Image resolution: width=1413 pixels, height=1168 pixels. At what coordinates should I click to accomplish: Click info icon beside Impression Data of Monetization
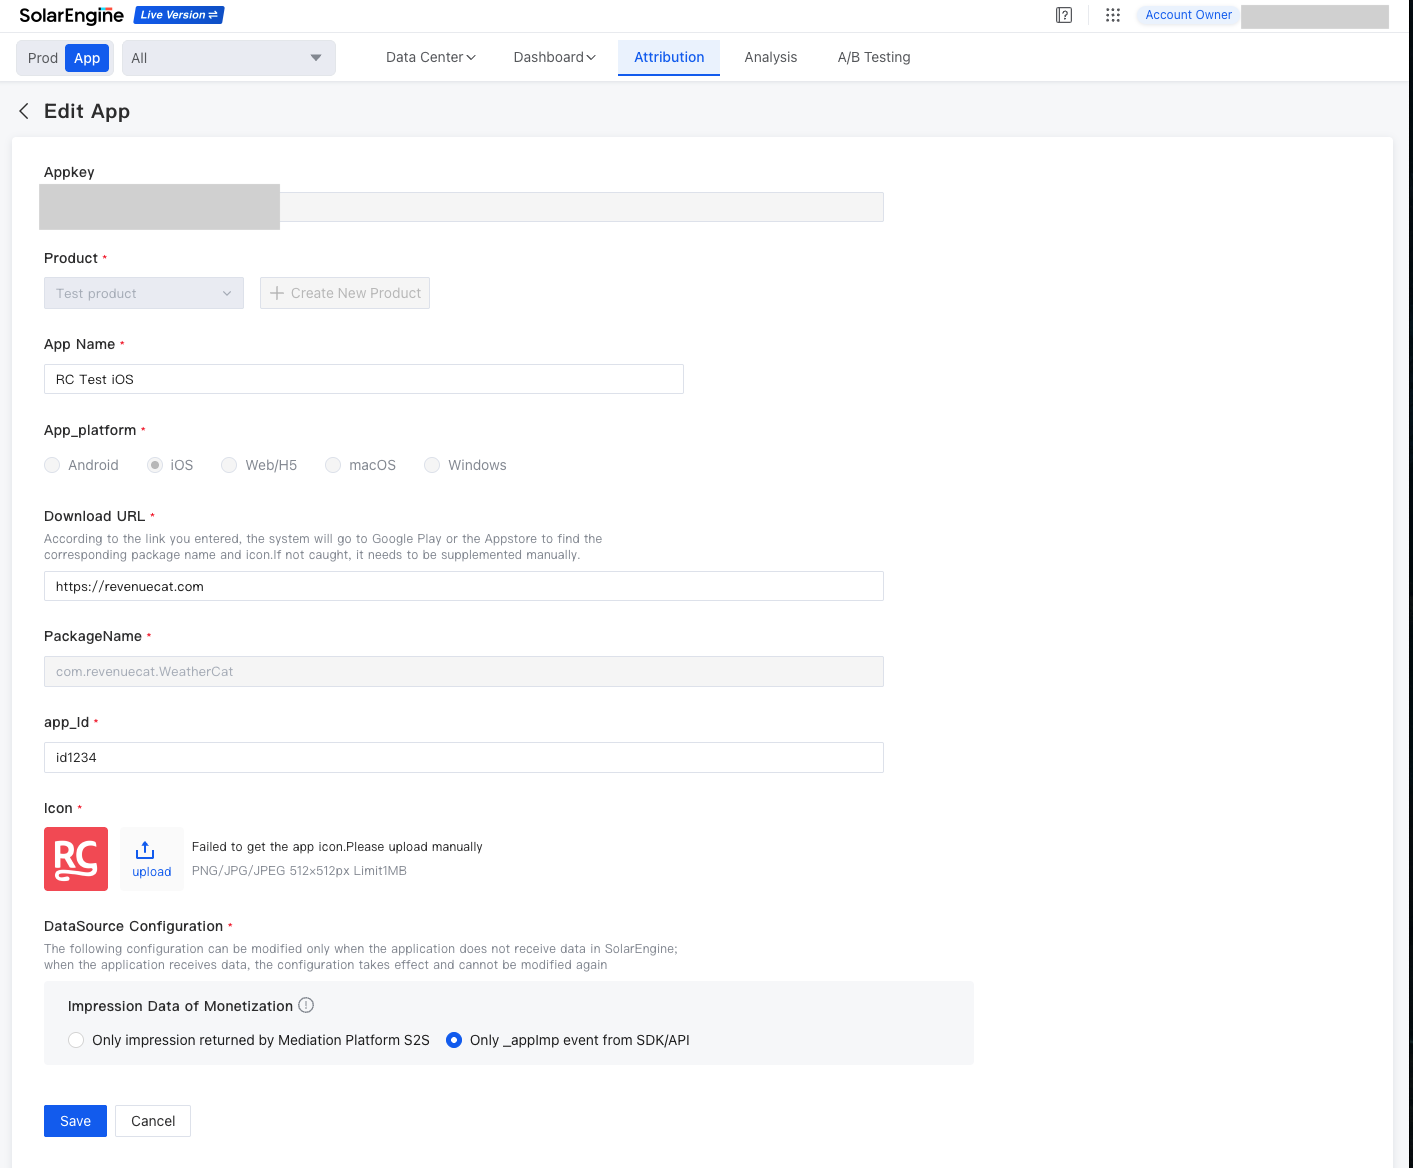click(x=306, y=1005)
